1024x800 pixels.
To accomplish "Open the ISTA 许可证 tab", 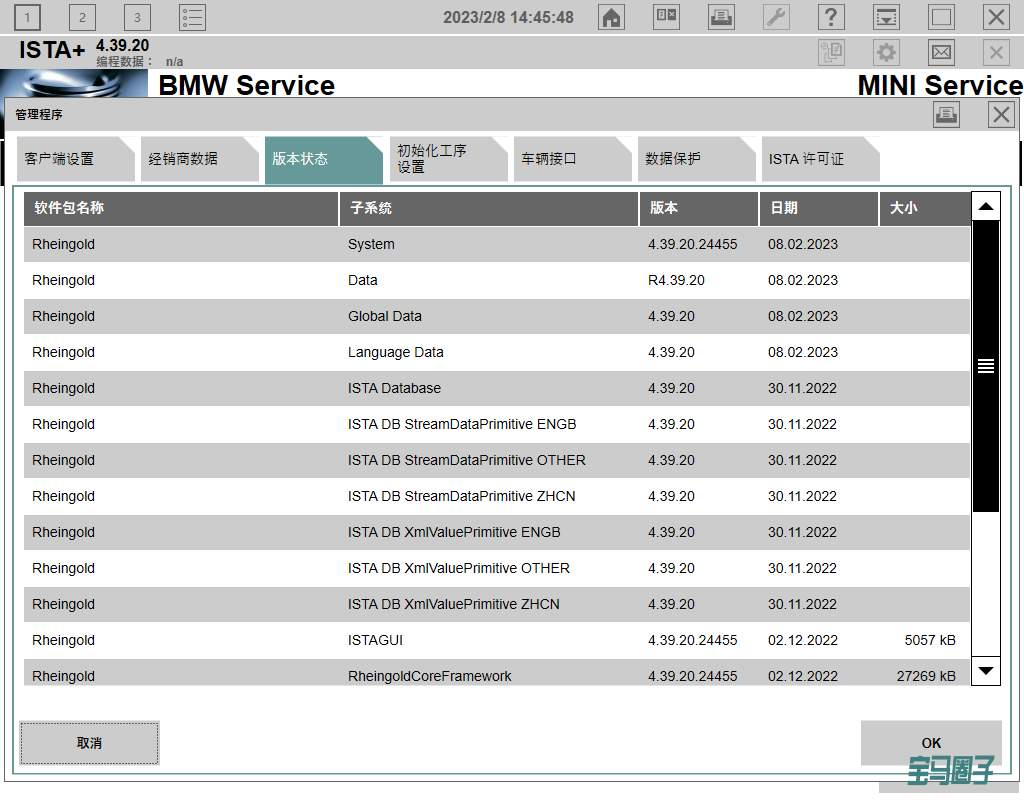I will click(x=814, y=159).
